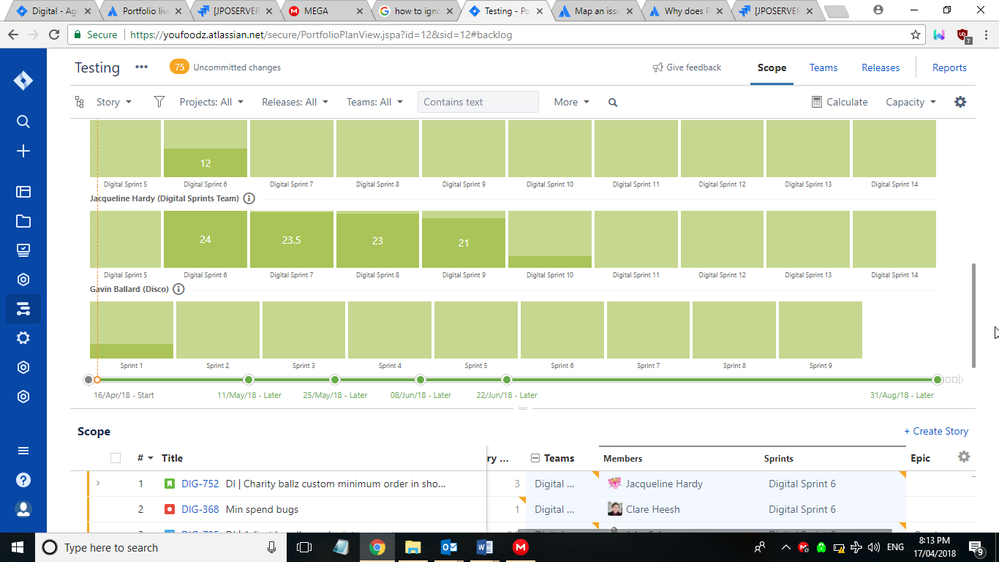The image size is (999, 562).
Task: Open Outlook from the taskbar
Action: click(x=449, y=547)
